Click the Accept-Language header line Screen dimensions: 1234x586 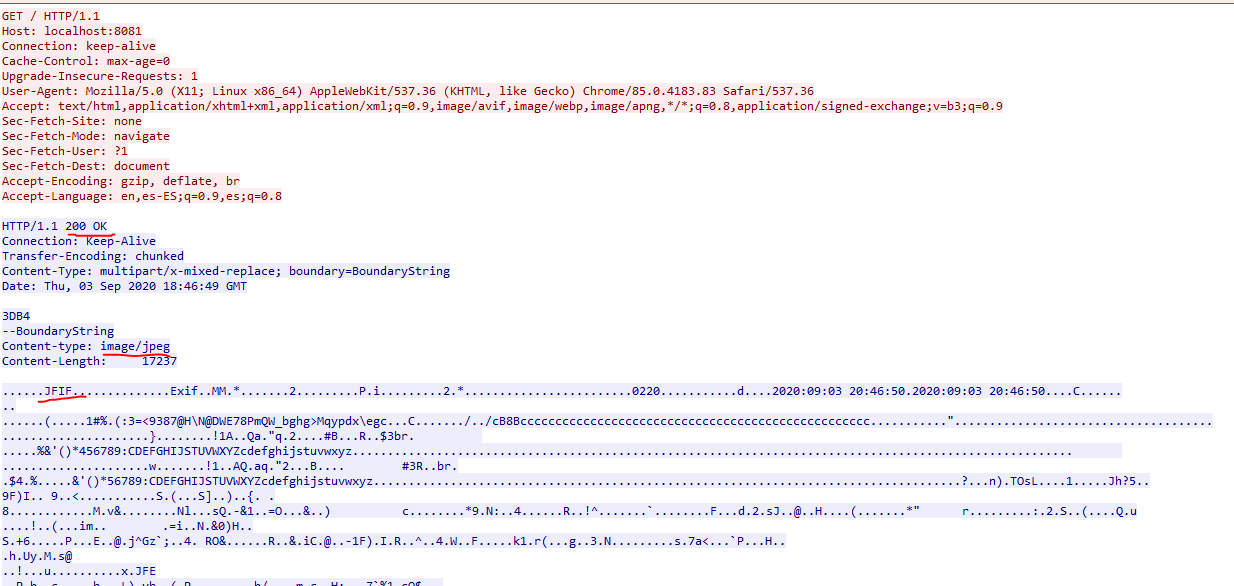[142, 196]
